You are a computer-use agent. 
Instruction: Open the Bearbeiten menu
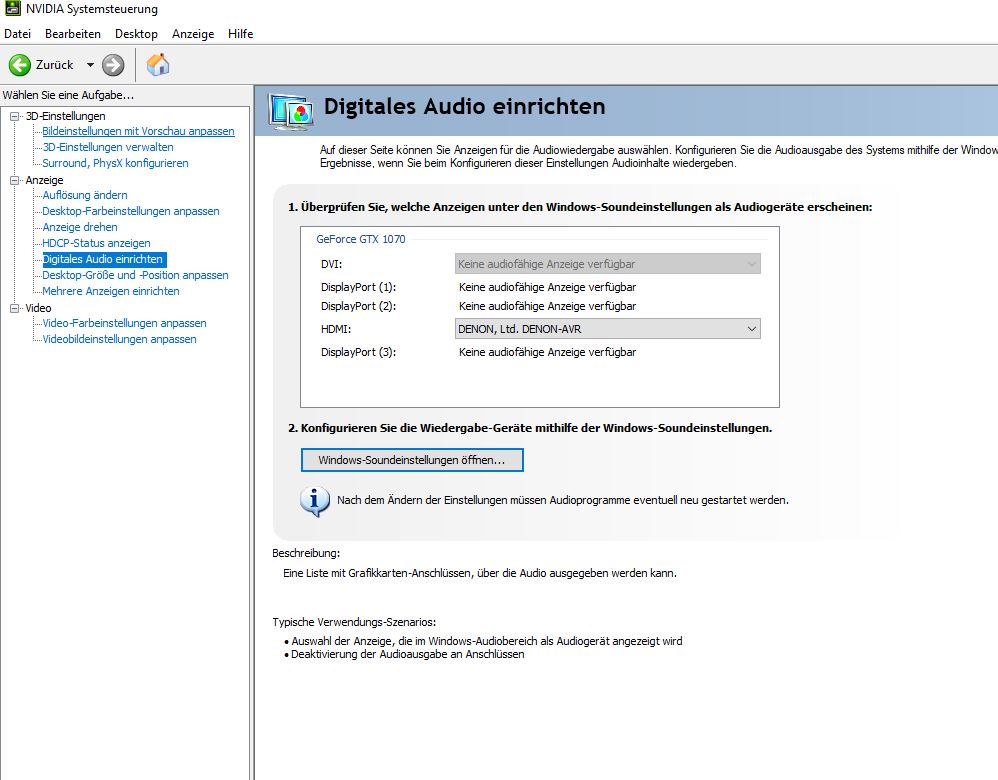(73, 34)
